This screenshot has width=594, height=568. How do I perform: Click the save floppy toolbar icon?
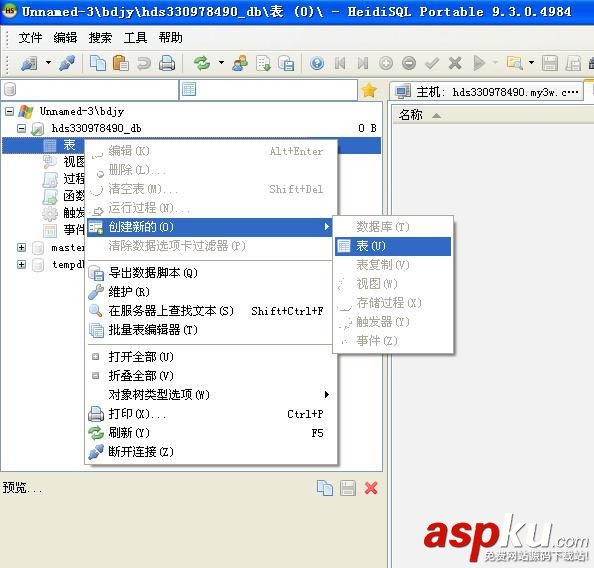(550, 63)
